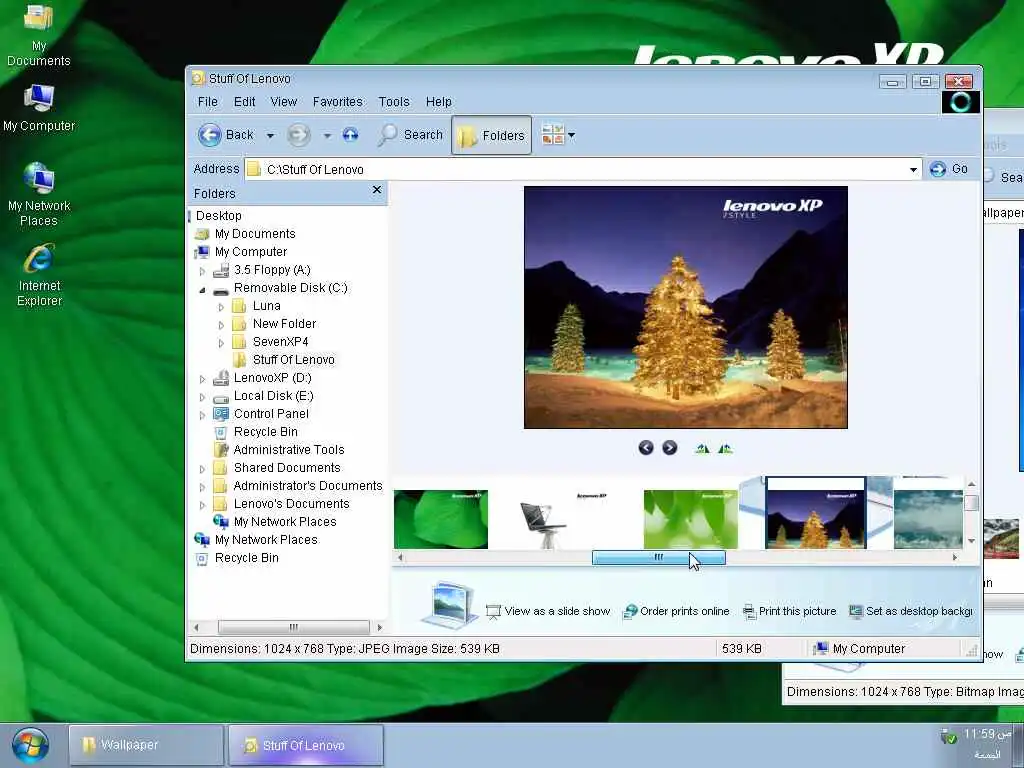This screenshot has width=1024, height=768.
Task: Select the light green leaves thumbnail
Action: [x=690, y=519]
